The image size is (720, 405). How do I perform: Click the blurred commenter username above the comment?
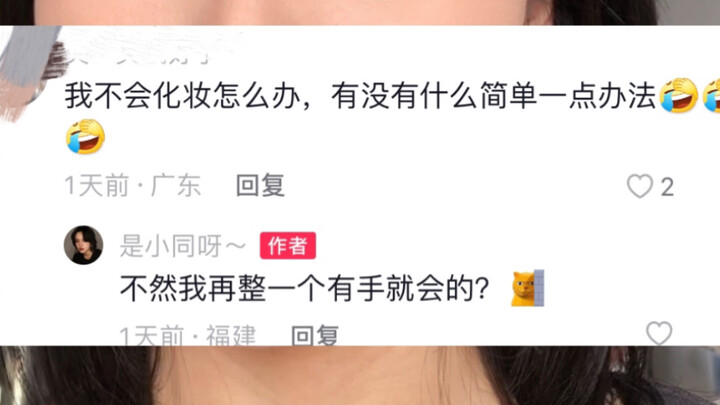tap(138, 57)
